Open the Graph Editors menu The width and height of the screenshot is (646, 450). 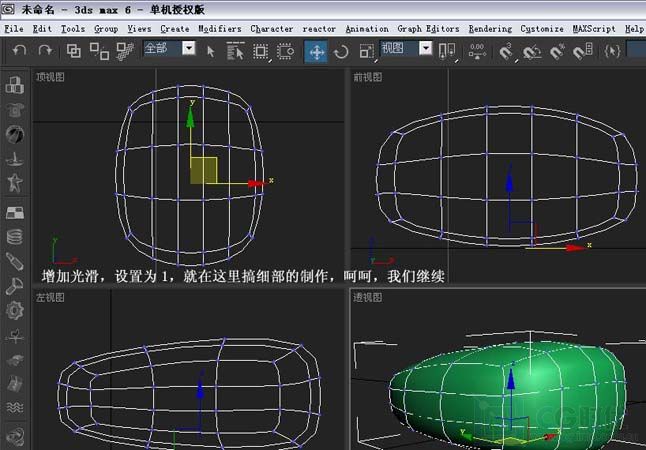(x=428, y=29)
